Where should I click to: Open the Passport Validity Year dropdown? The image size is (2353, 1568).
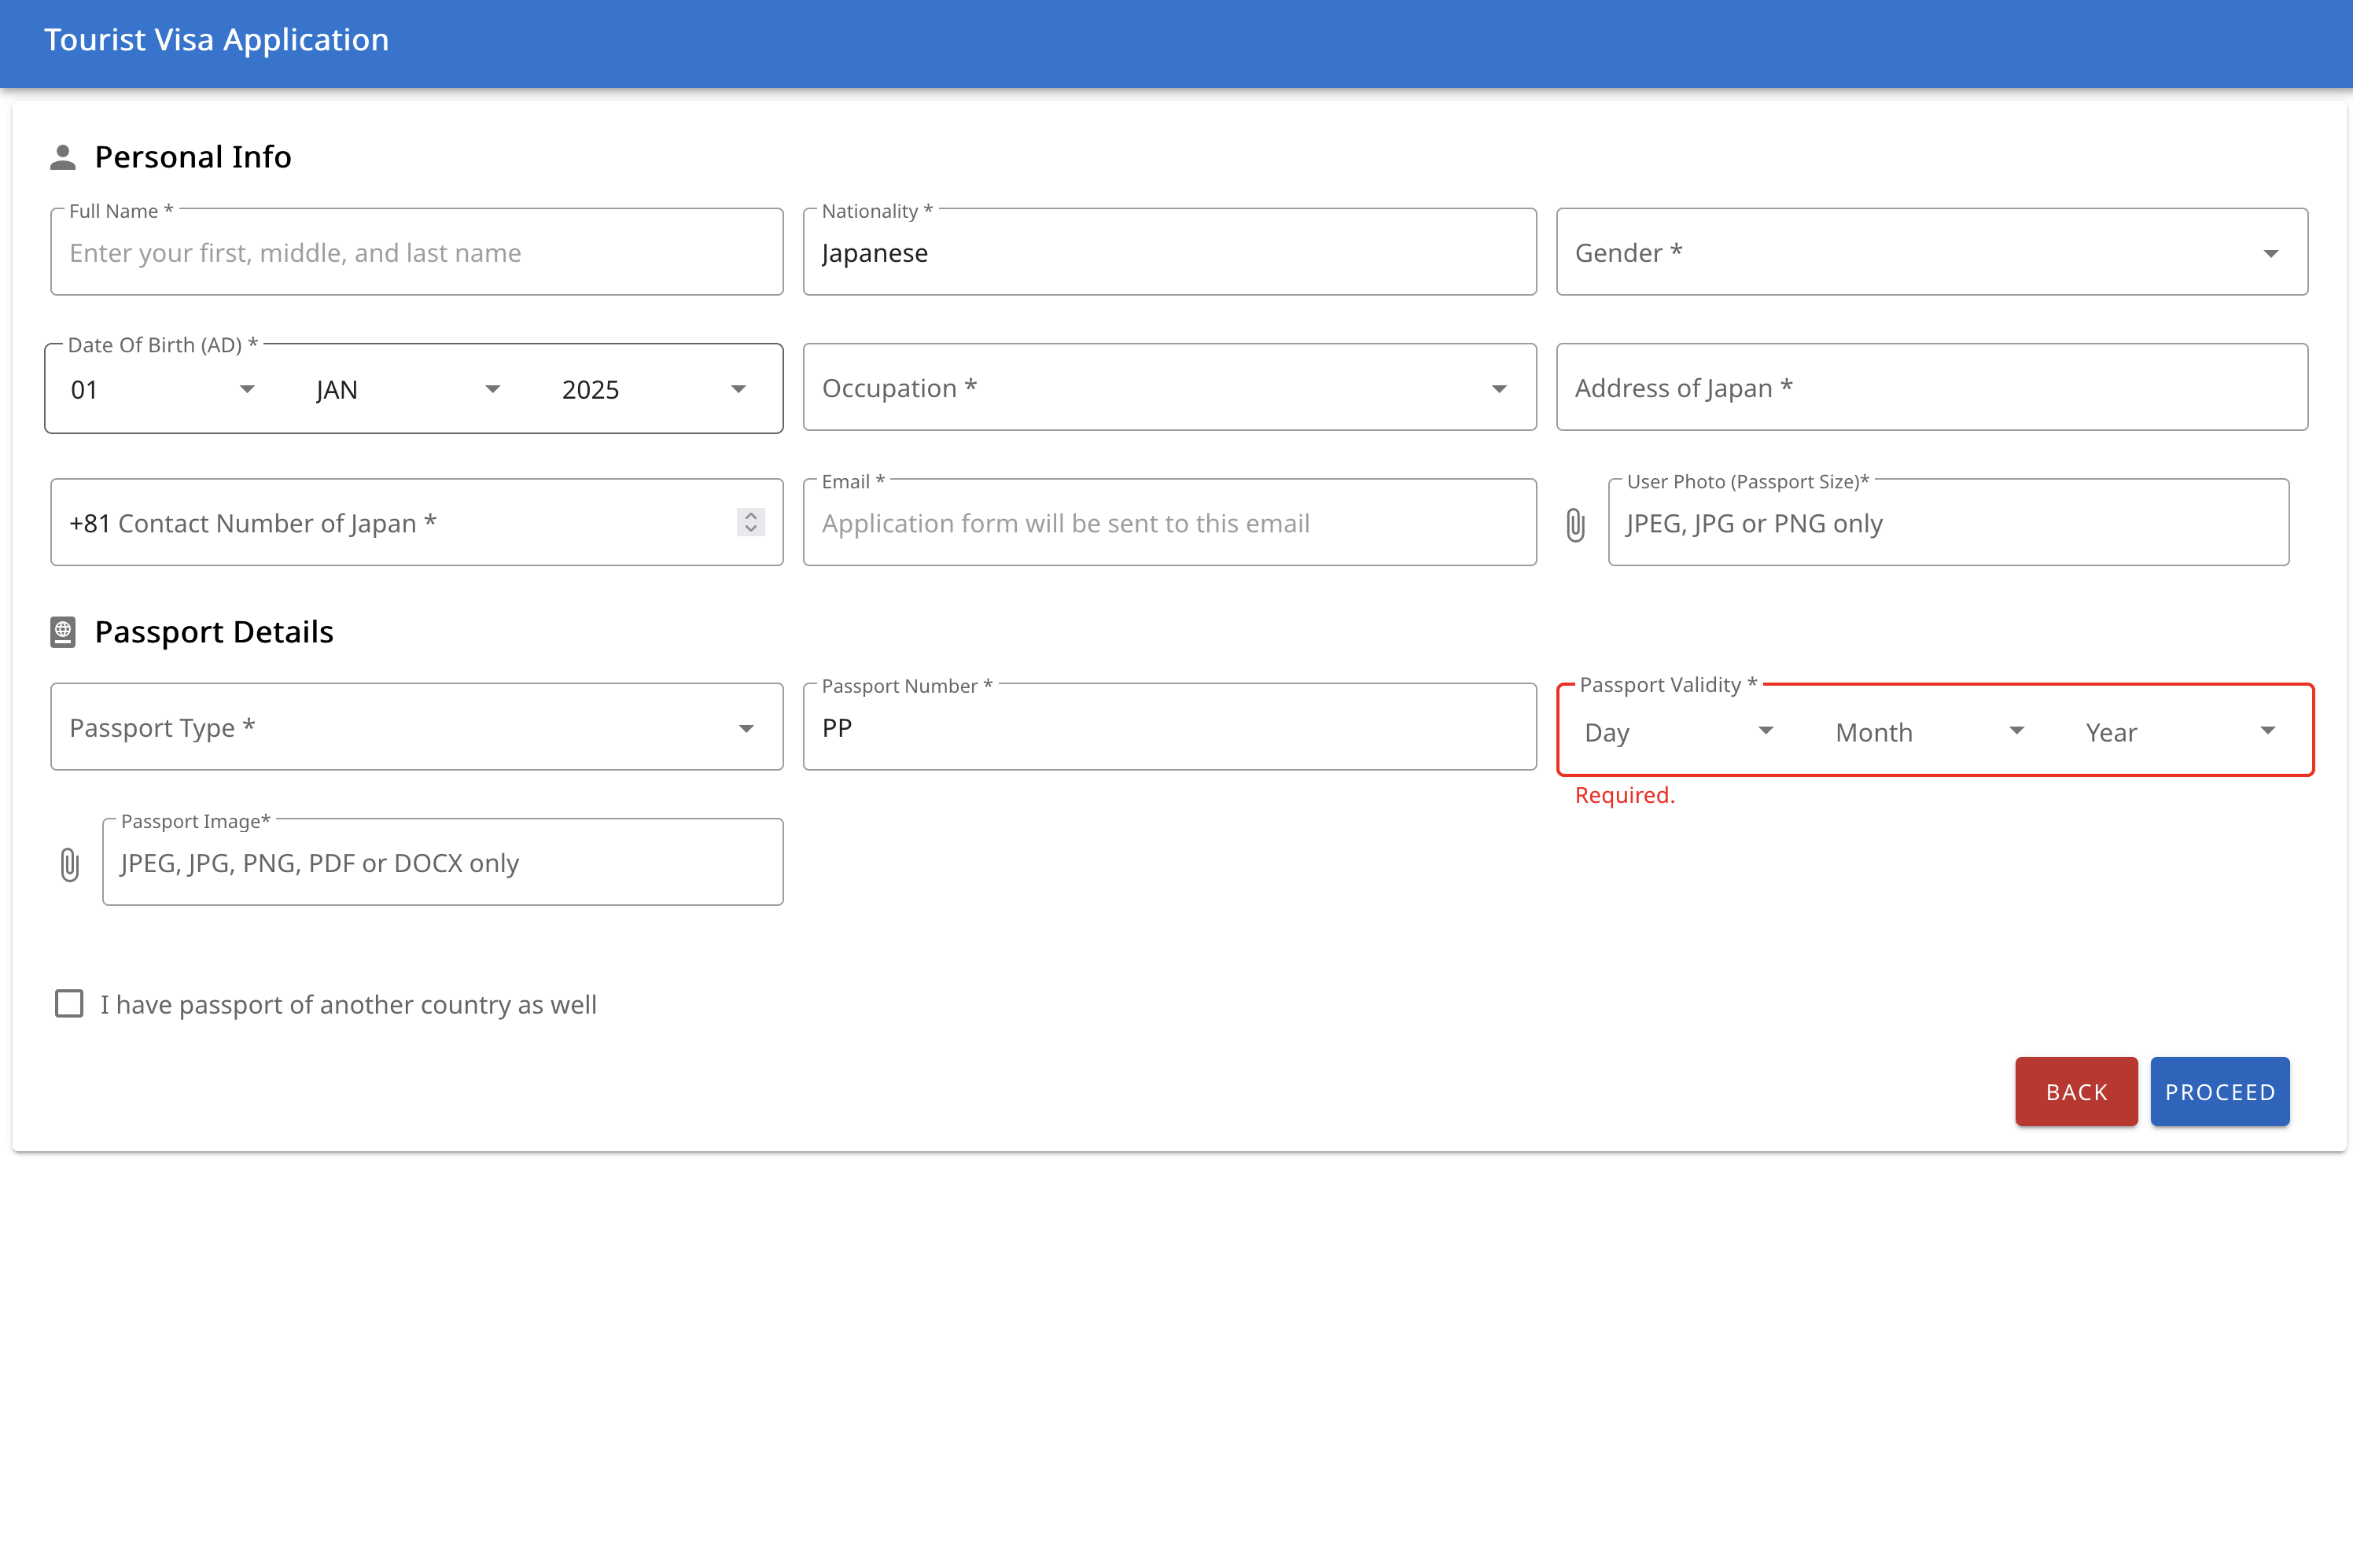(2180, 732)
